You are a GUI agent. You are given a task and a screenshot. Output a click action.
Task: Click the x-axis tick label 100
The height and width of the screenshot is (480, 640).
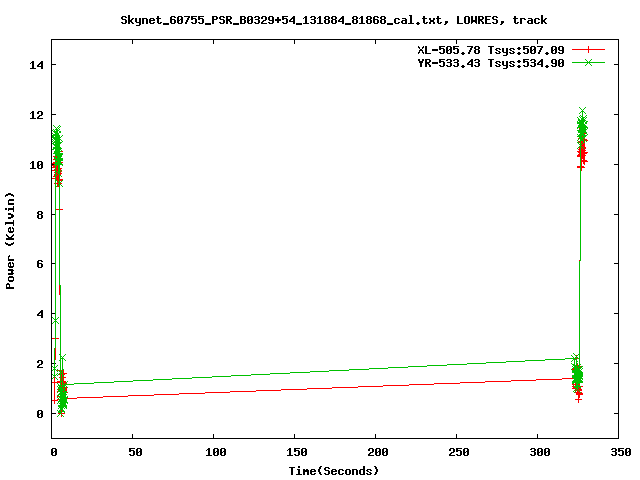tap(216, 452)
